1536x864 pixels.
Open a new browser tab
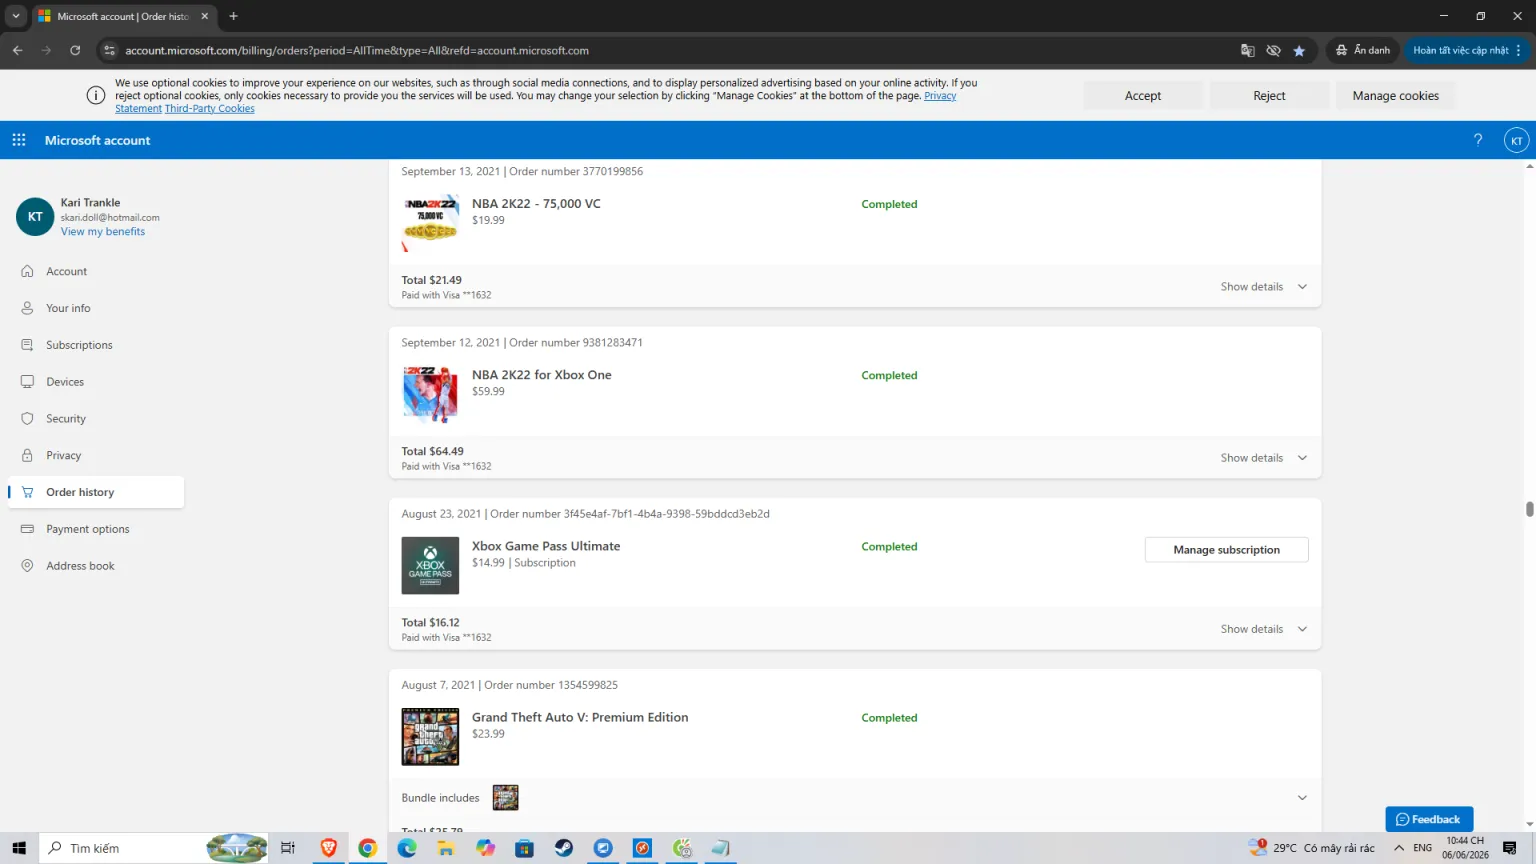pos(233,16)
